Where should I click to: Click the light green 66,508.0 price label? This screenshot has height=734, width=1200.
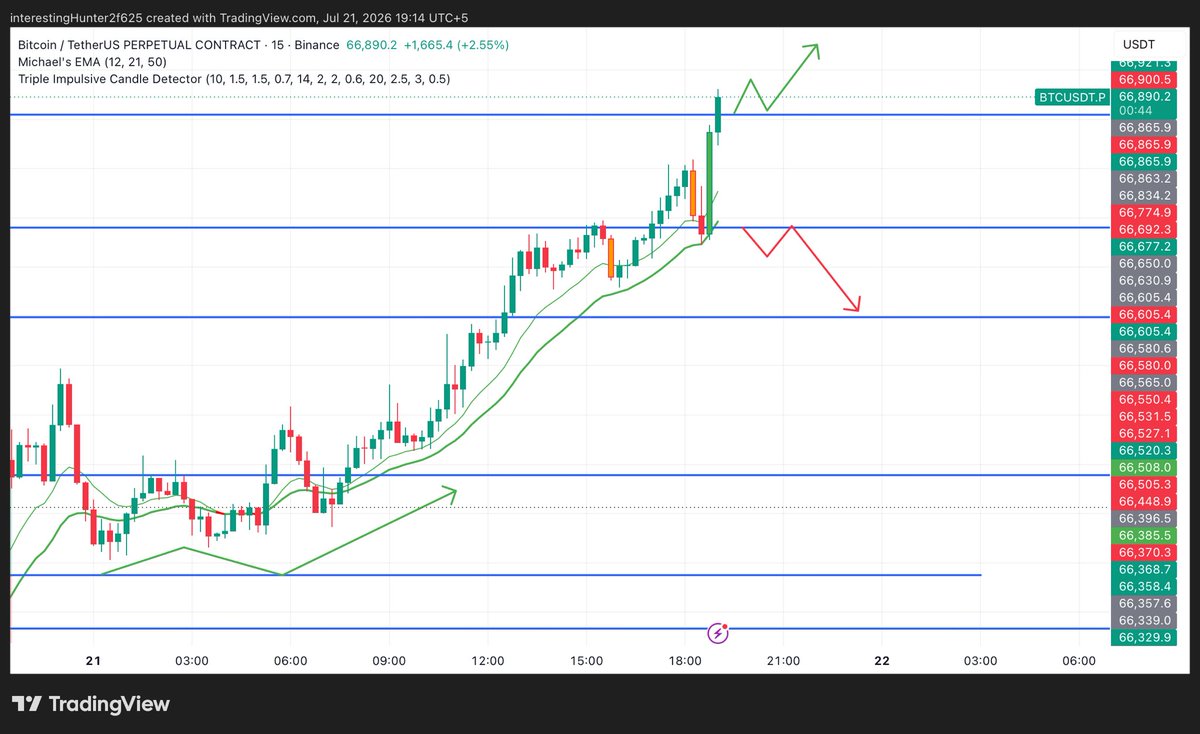pos(1145,467)
